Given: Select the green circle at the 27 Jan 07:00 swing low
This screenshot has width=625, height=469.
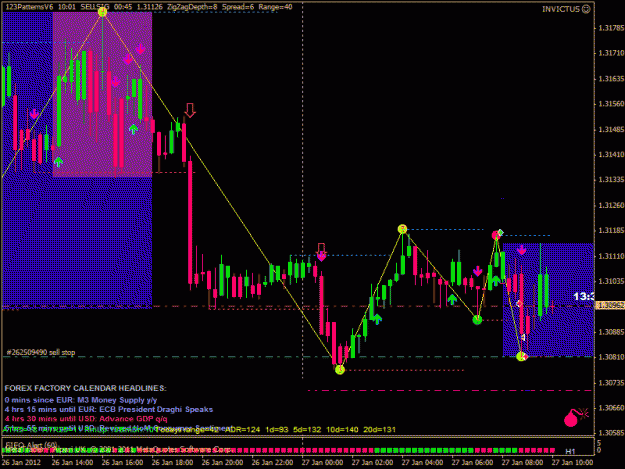Looking at the screenshot, I should point(477,320).
